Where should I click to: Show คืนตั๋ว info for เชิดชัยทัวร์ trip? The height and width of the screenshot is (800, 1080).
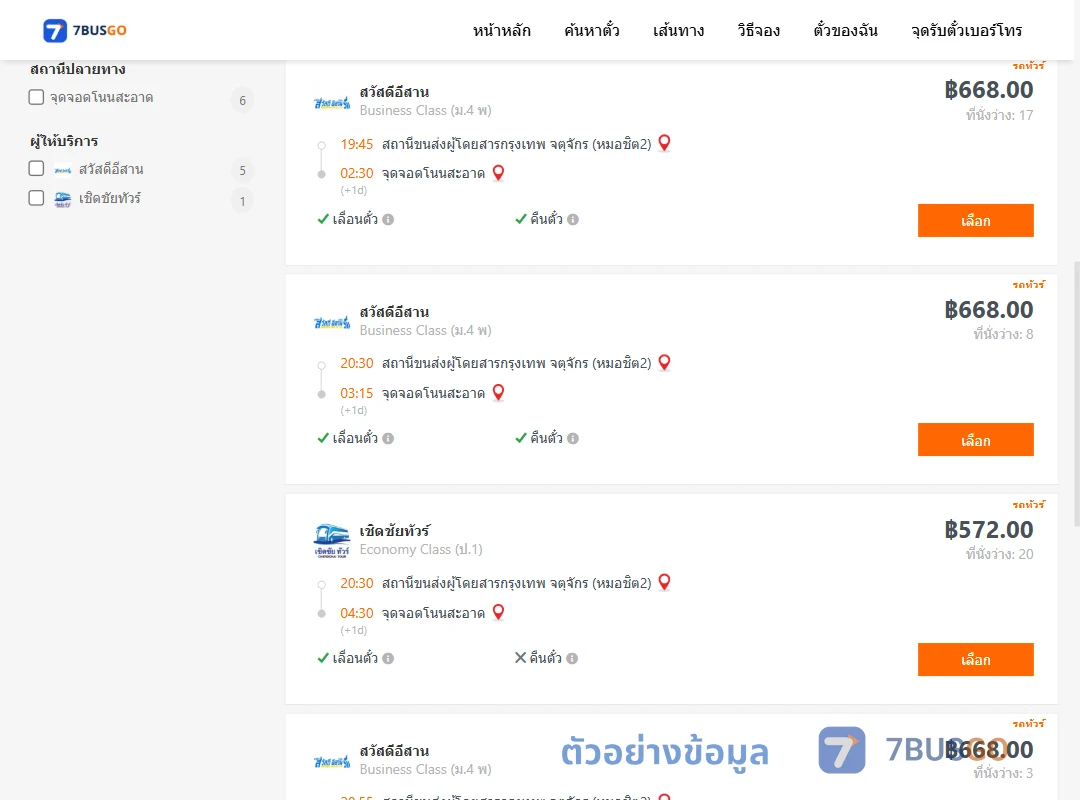[572, 659]
